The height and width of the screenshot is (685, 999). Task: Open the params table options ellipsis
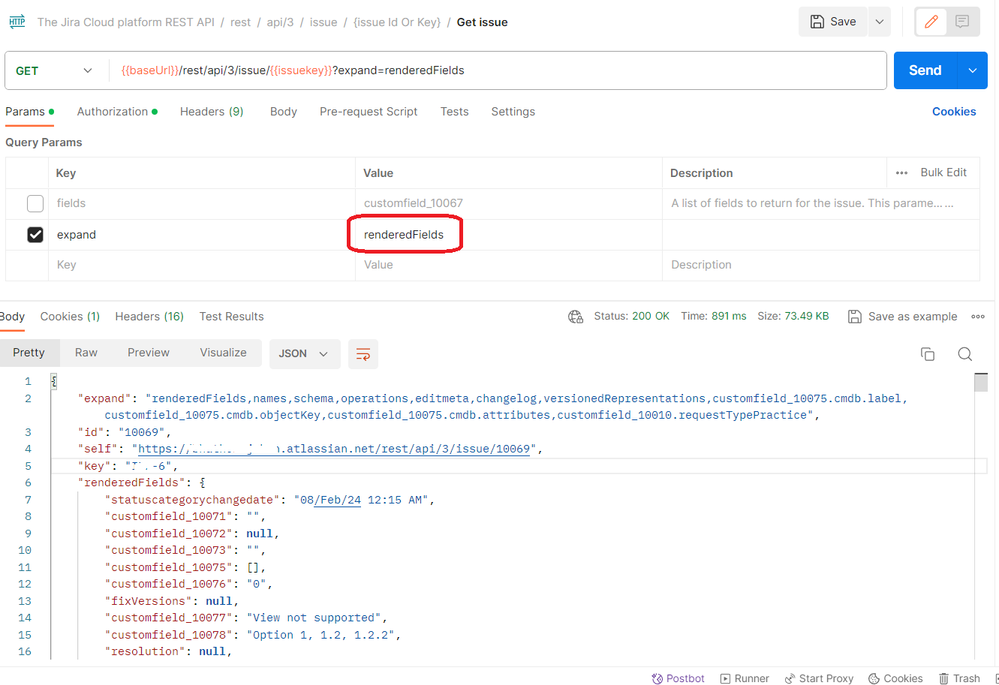[902, 173]
